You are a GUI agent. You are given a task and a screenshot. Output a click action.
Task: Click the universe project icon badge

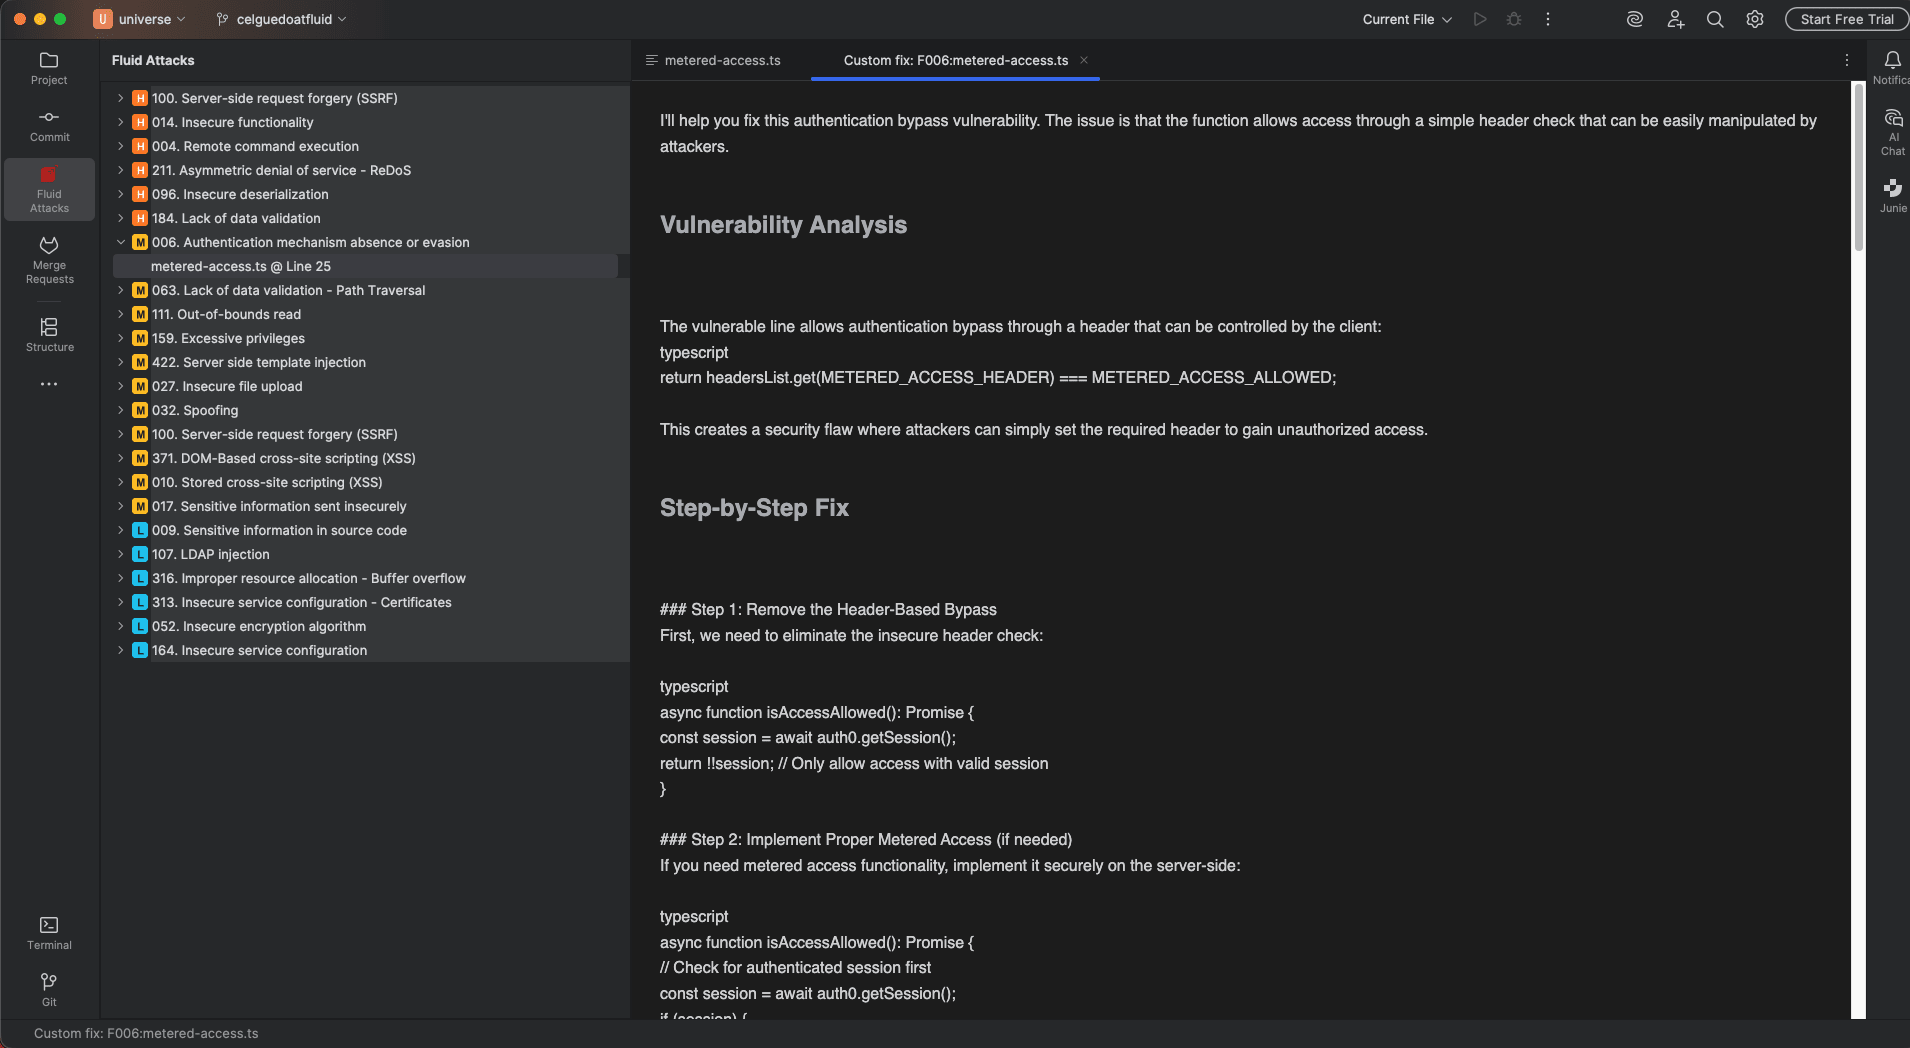pyautogui.click(x=103, y=19)
